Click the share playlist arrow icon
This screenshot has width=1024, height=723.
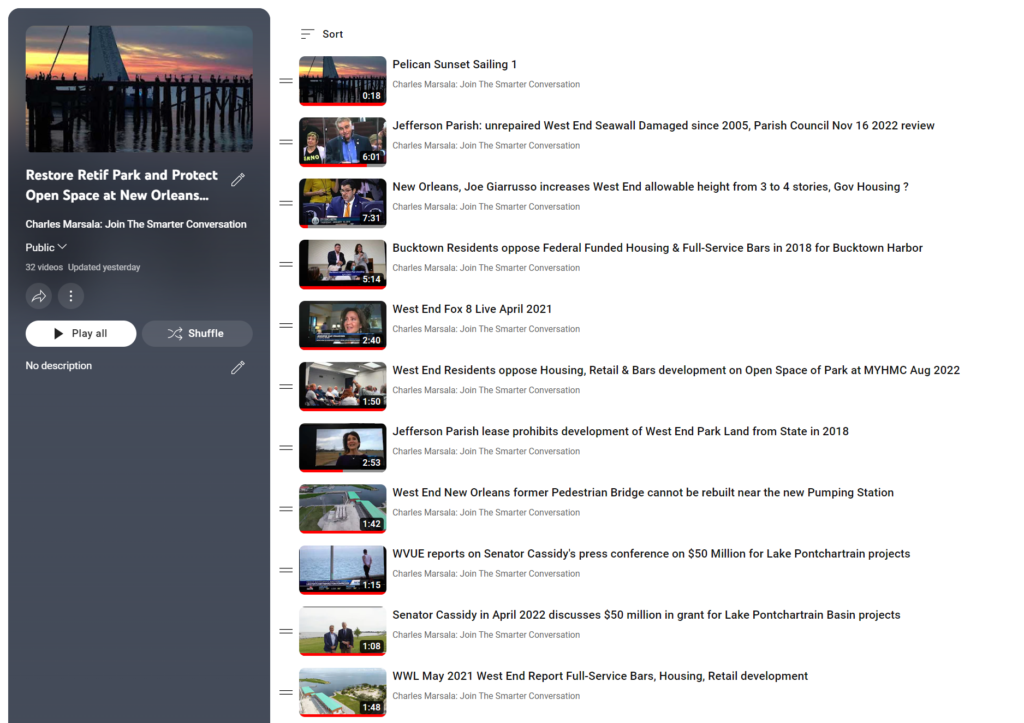39,296
